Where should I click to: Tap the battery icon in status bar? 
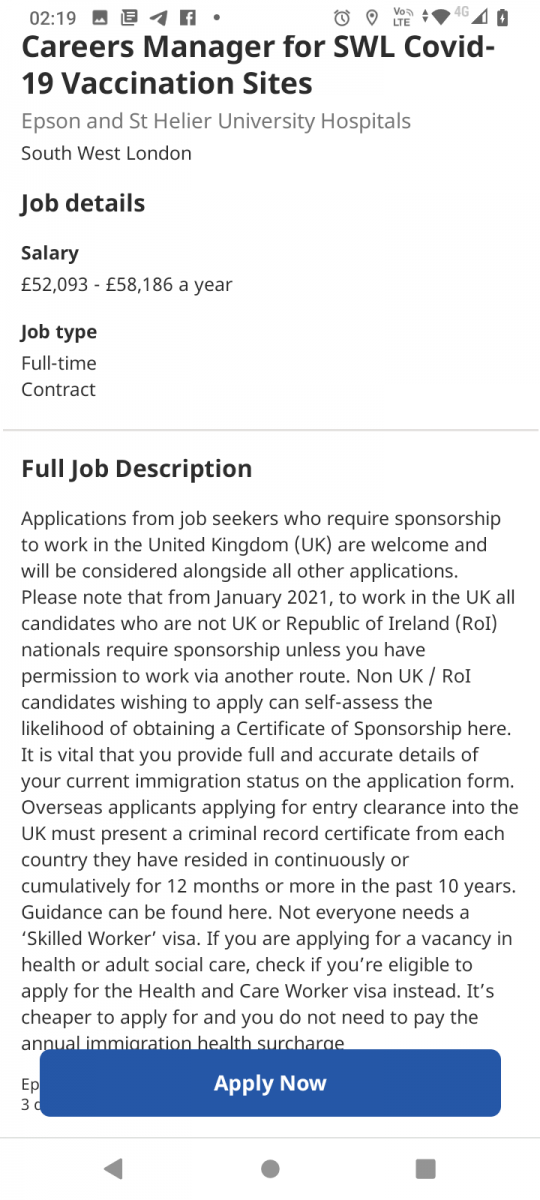tap(502, 18)
